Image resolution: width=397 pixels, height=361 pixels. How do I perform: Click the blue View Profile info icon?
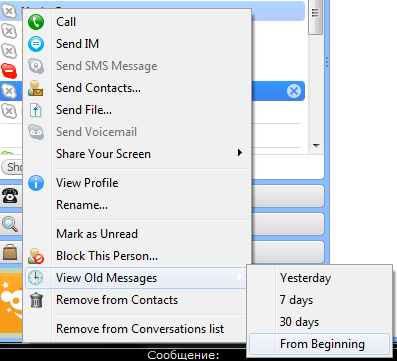point(36,183)
